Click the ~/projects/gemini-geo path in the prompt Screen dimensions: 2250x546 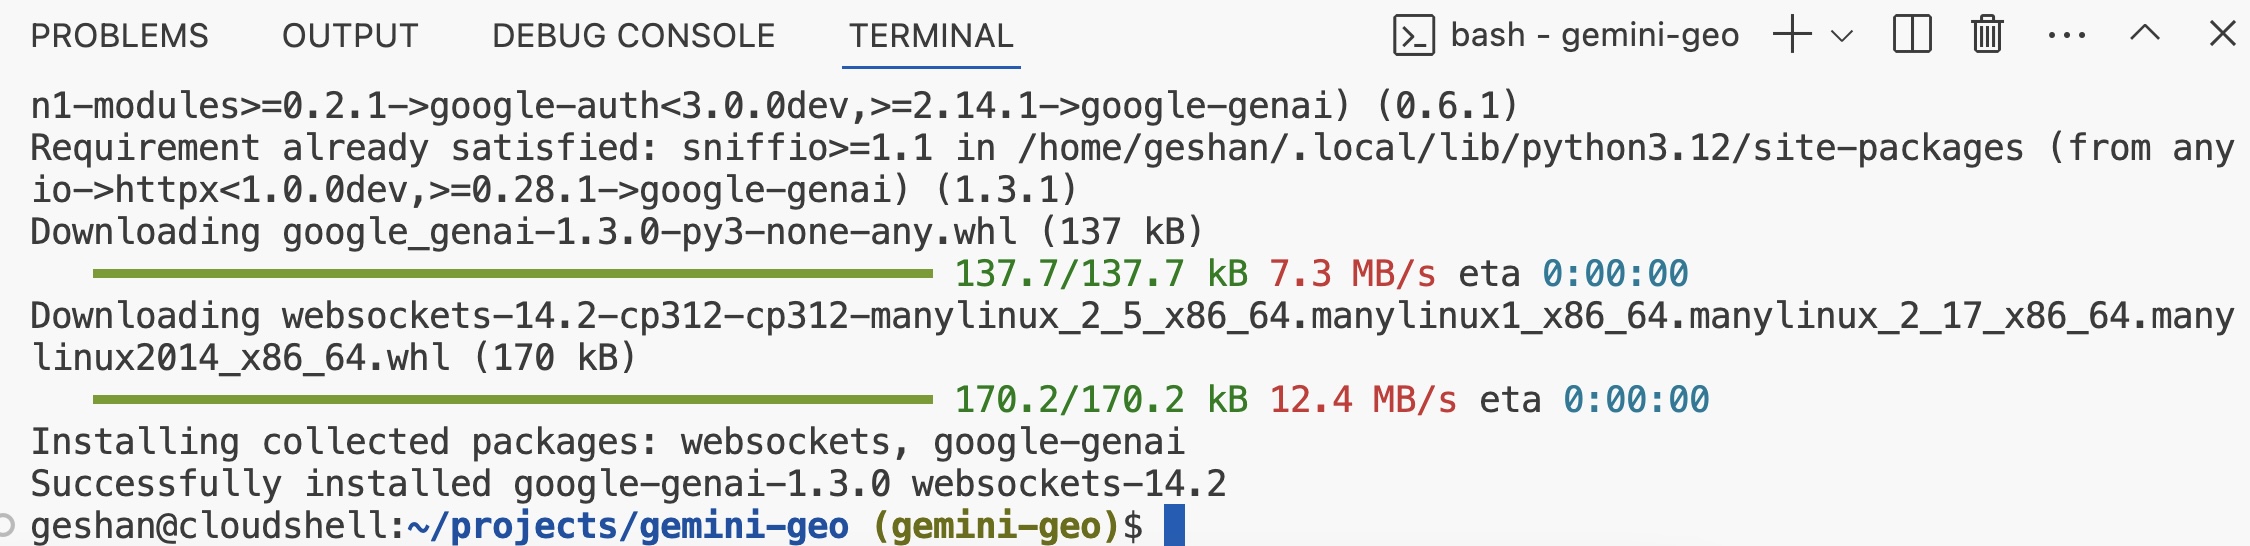tap(628, 526)
